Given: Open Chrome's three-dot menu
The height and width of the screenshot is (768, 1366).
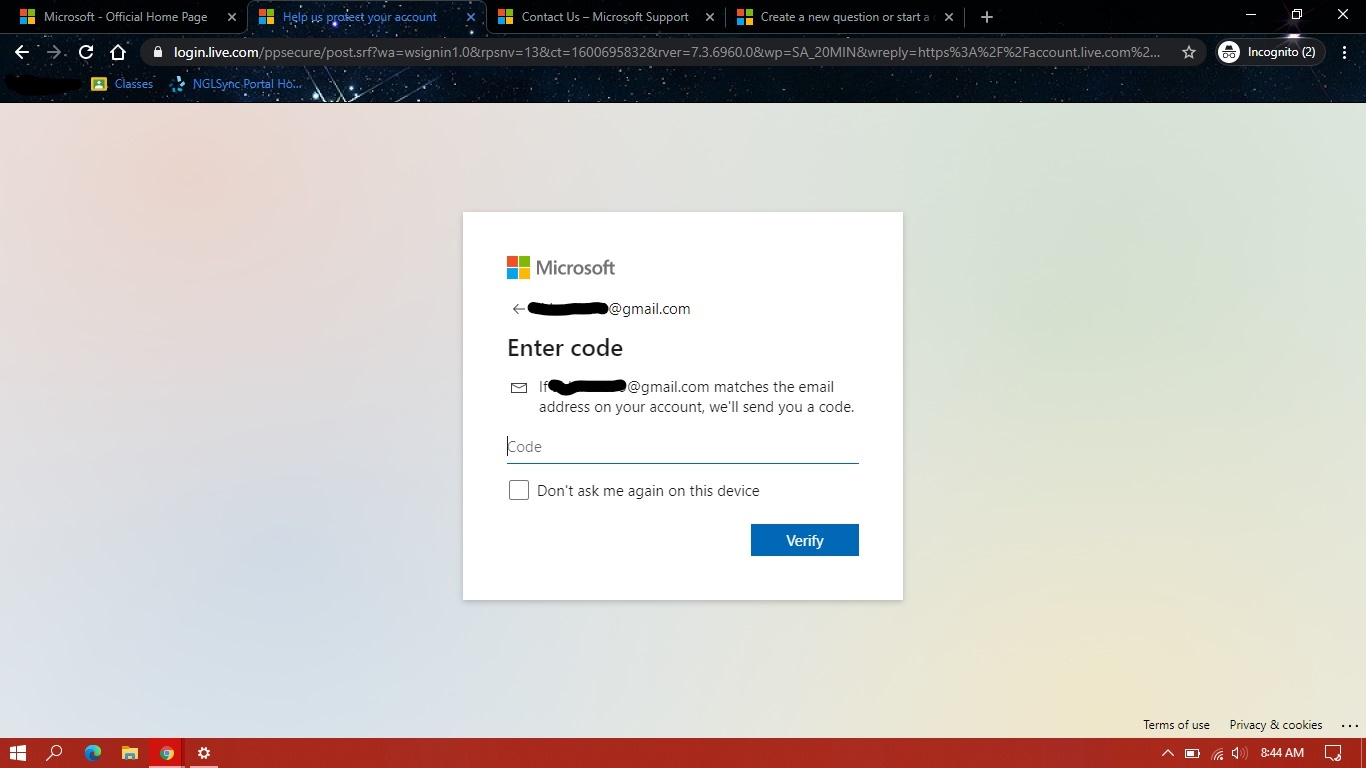Looking at the screenshot, I should click(1346, 52).
